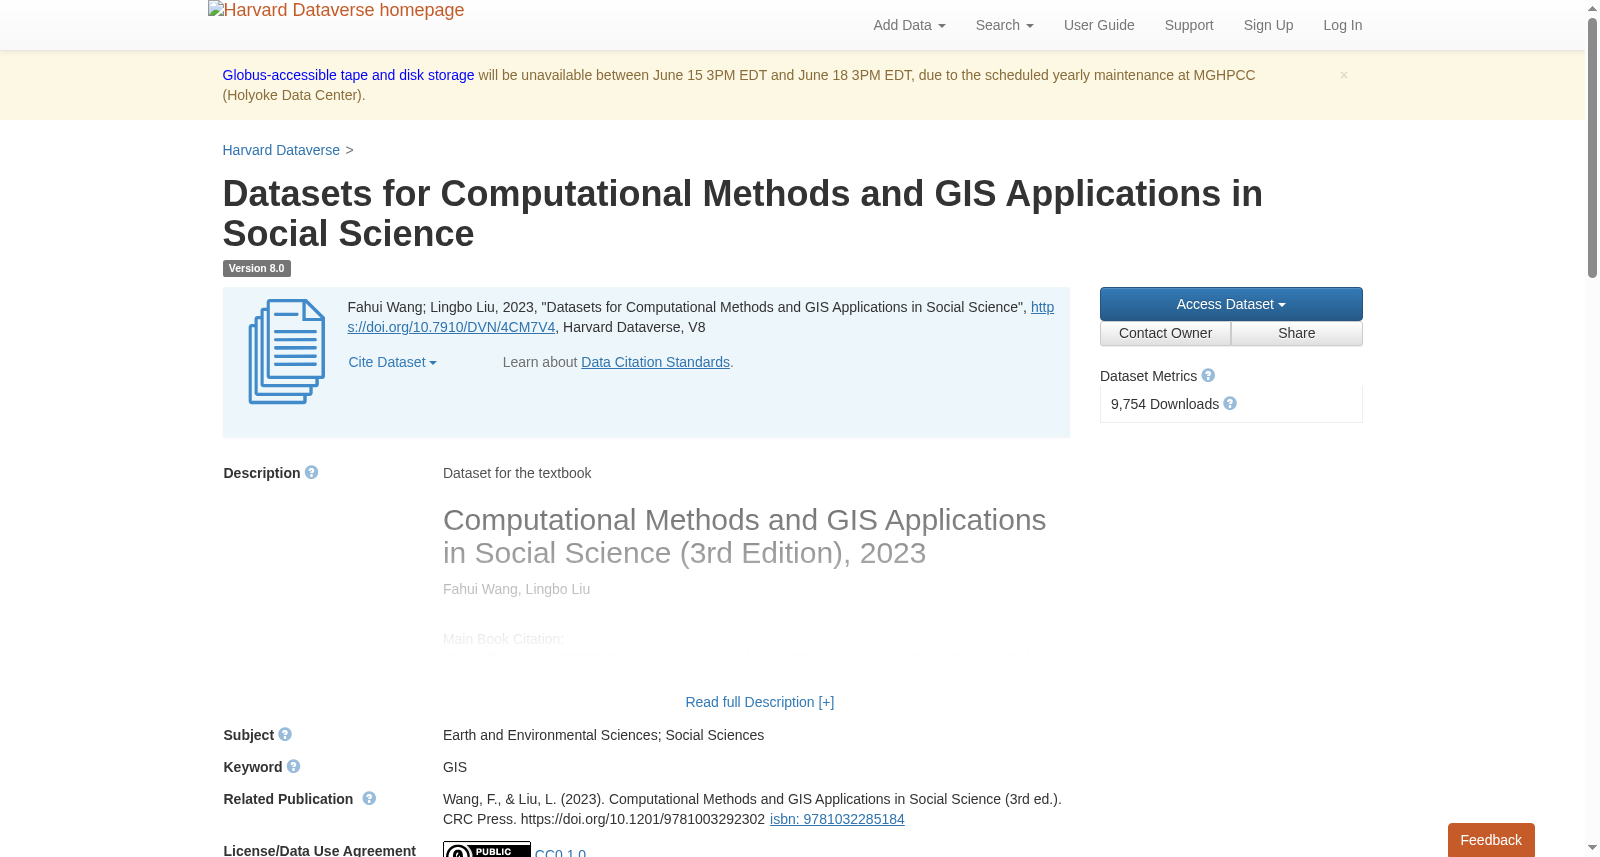This screenshot has width=1600, height=857.
Task: Expand Read full Description
Action: pyautogui.click(x=760, y=702)
